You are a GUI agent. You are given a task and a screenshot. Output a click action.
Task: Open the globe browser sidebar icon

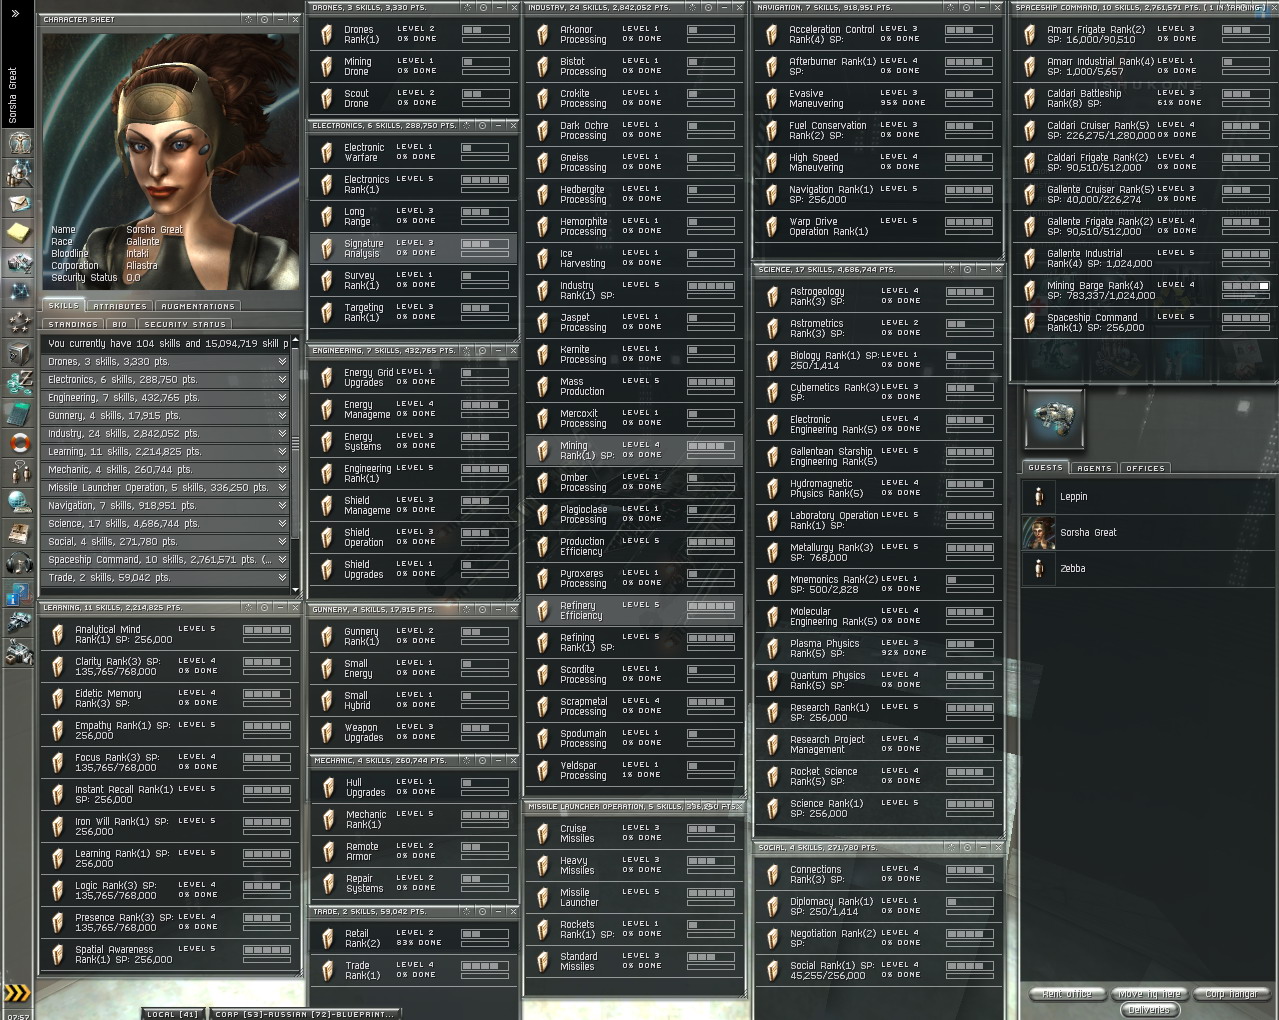tap(19, 503)
